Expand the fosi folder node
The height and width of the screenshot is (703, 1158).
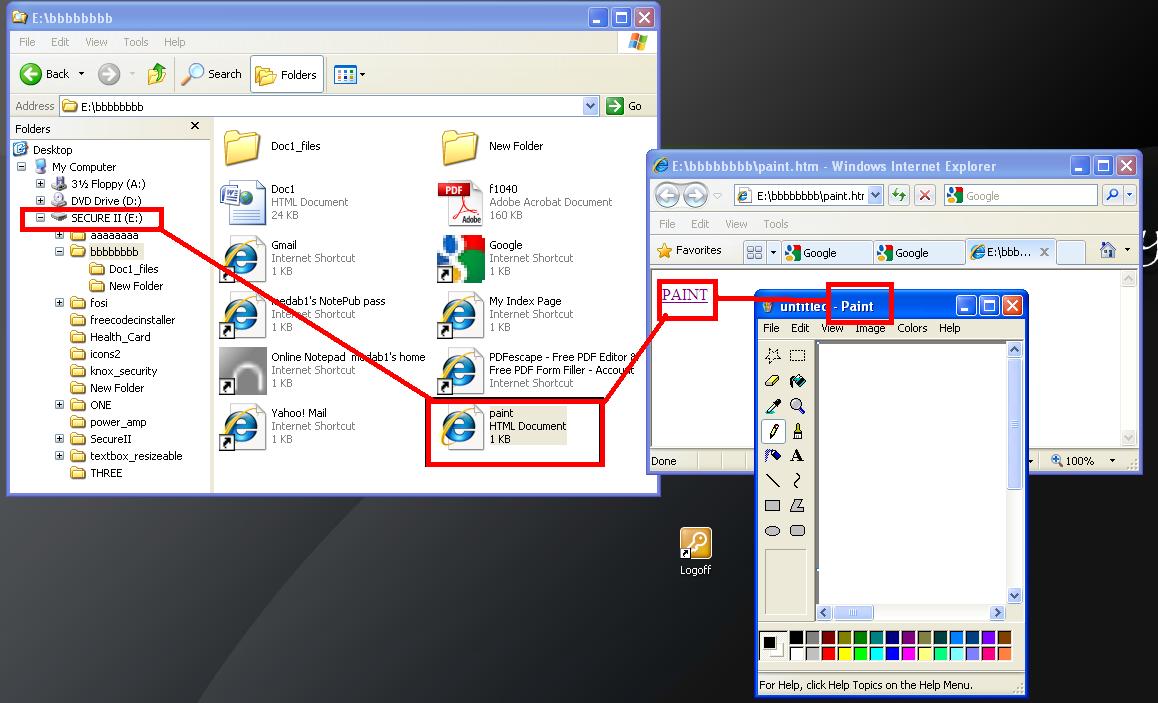(x=59, y=303)
